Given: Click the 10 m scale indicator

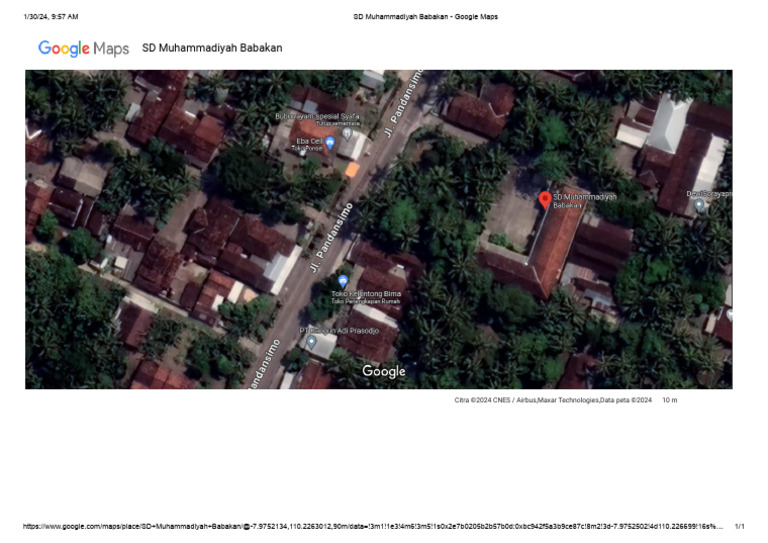Looking at the screenshot, I should 670,400.
